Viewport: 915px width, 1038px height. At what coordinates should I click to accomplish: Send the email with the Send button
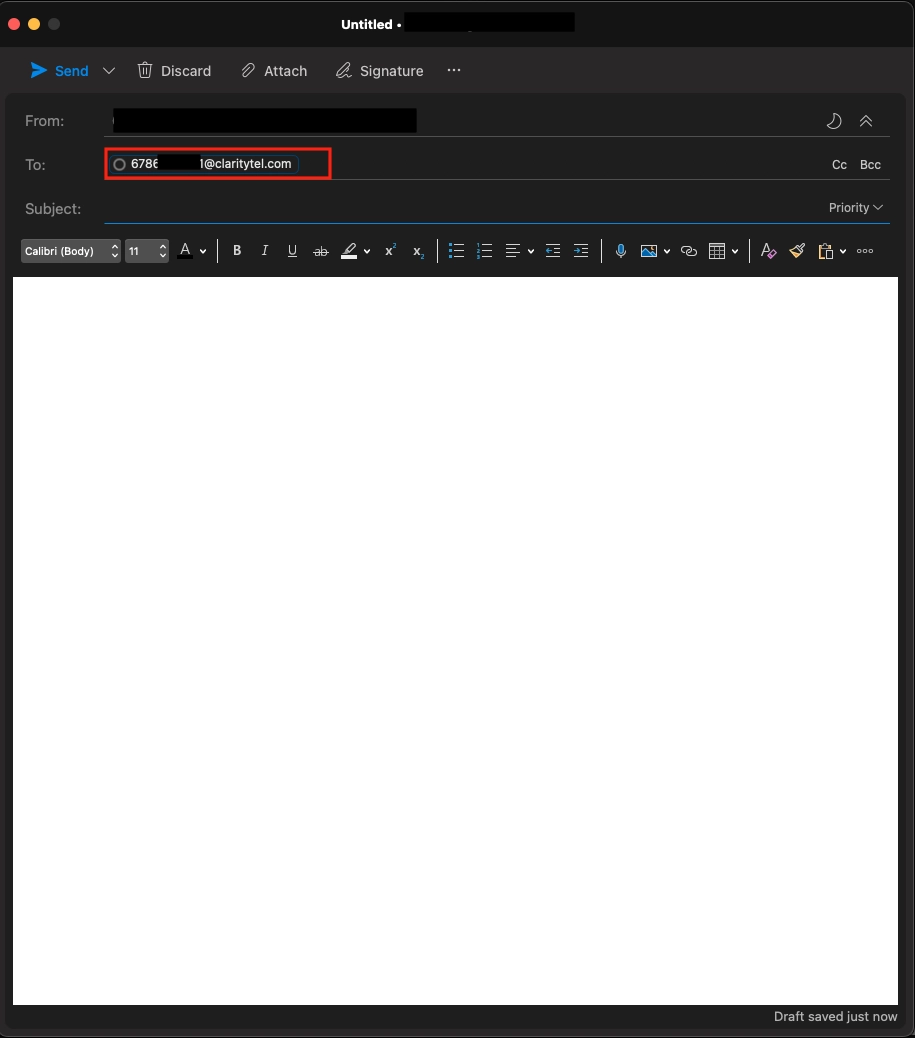59,71
